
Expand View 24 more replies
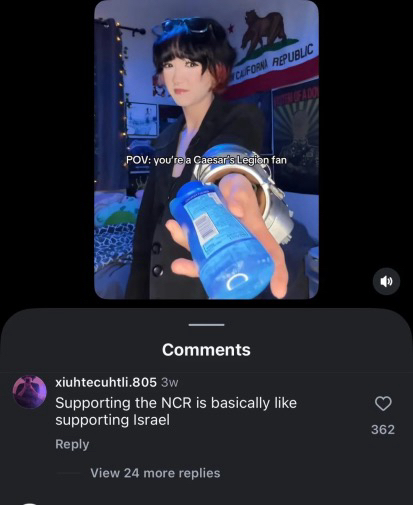coord(155,473)
